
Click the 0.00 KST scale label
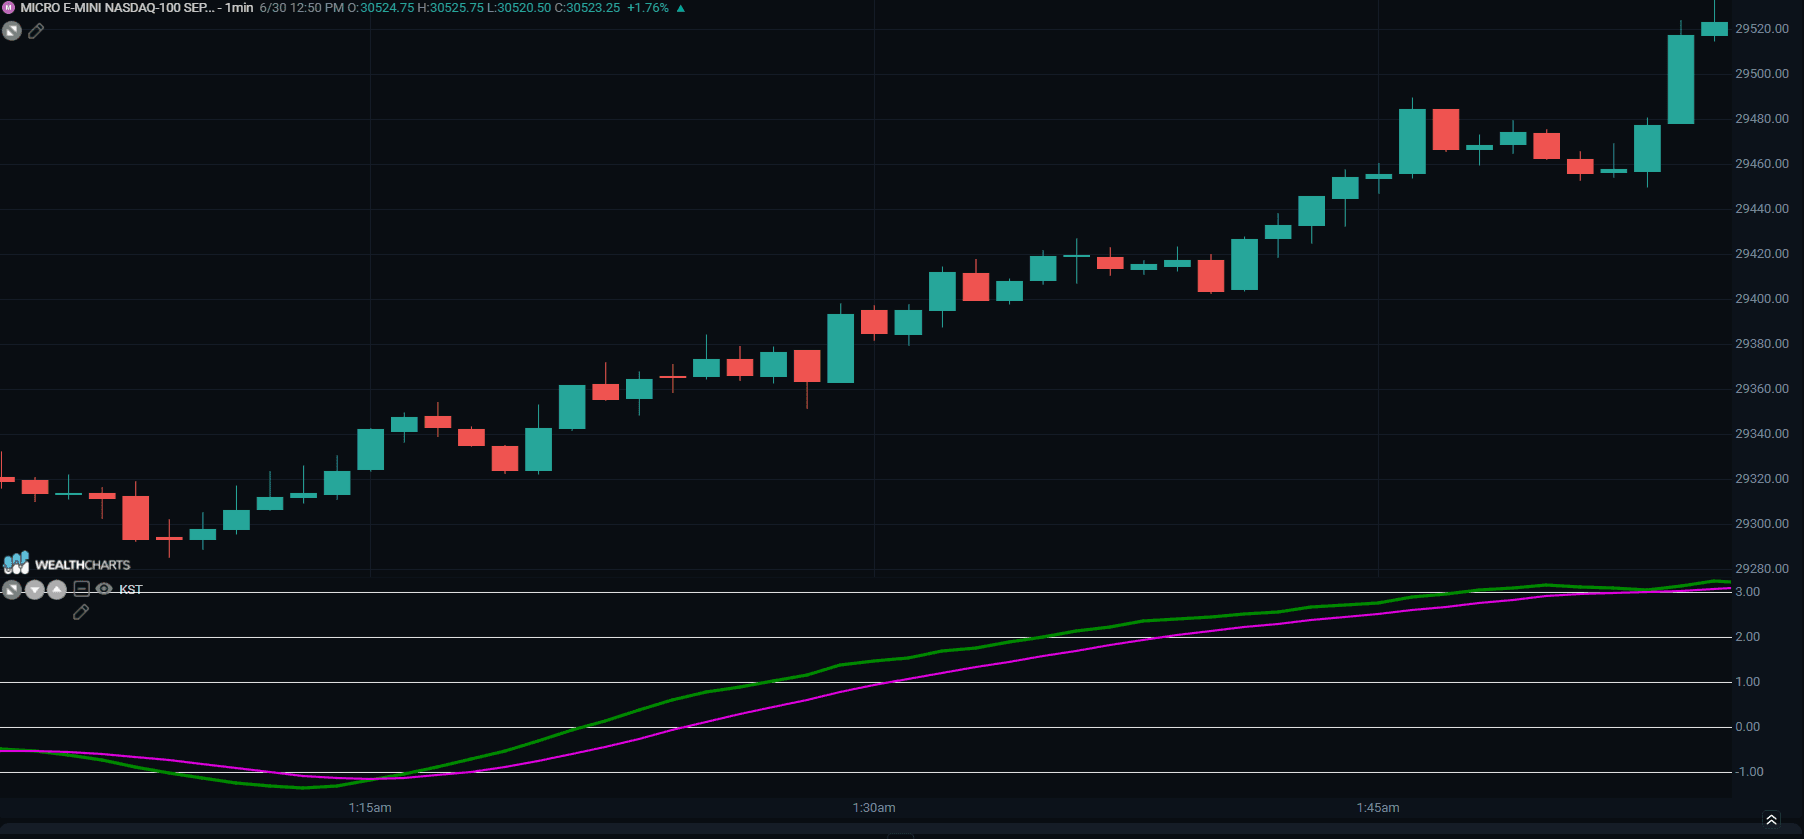coord(1748,727)
